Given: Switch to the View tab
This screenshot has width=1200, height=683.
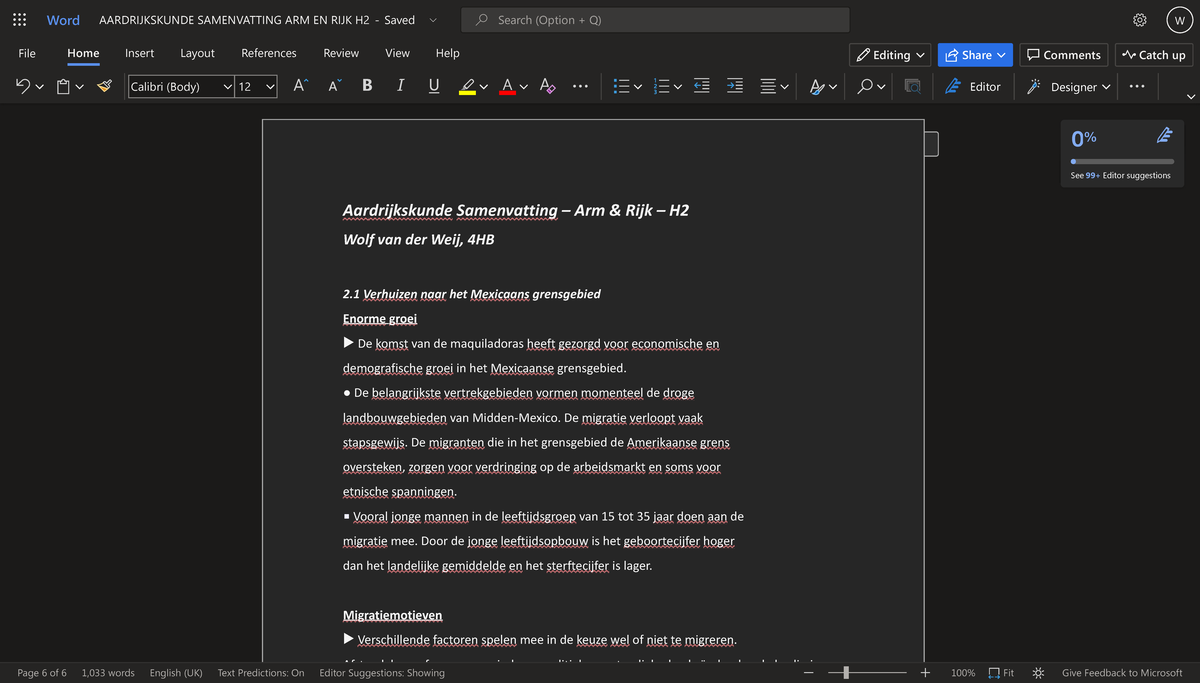Looking at the screenshot, I should point(397,53).
